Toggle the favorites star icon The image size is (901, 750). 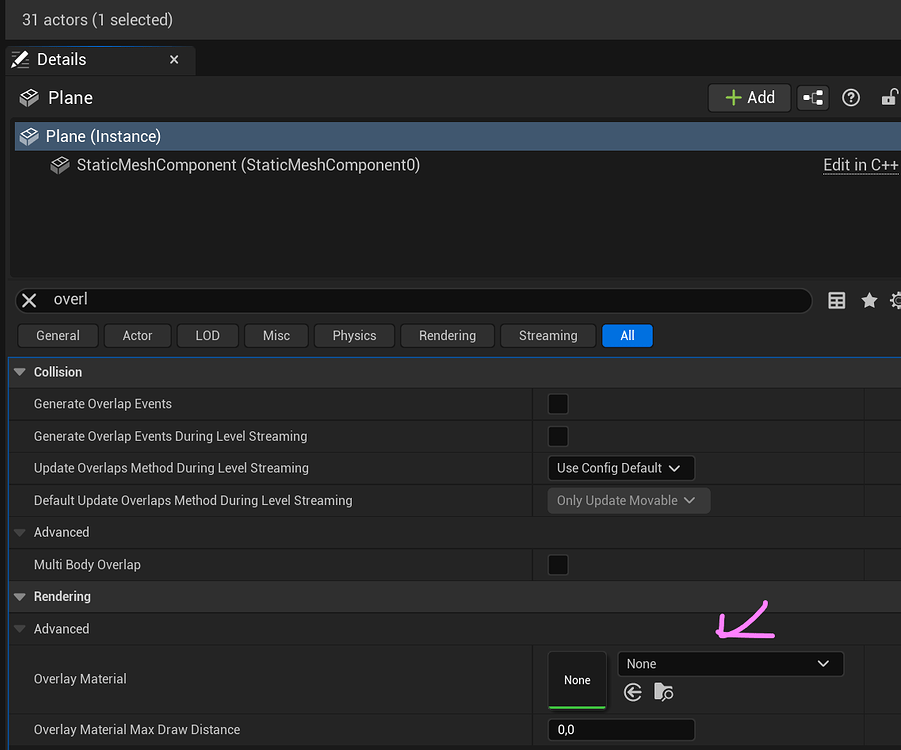868,299
